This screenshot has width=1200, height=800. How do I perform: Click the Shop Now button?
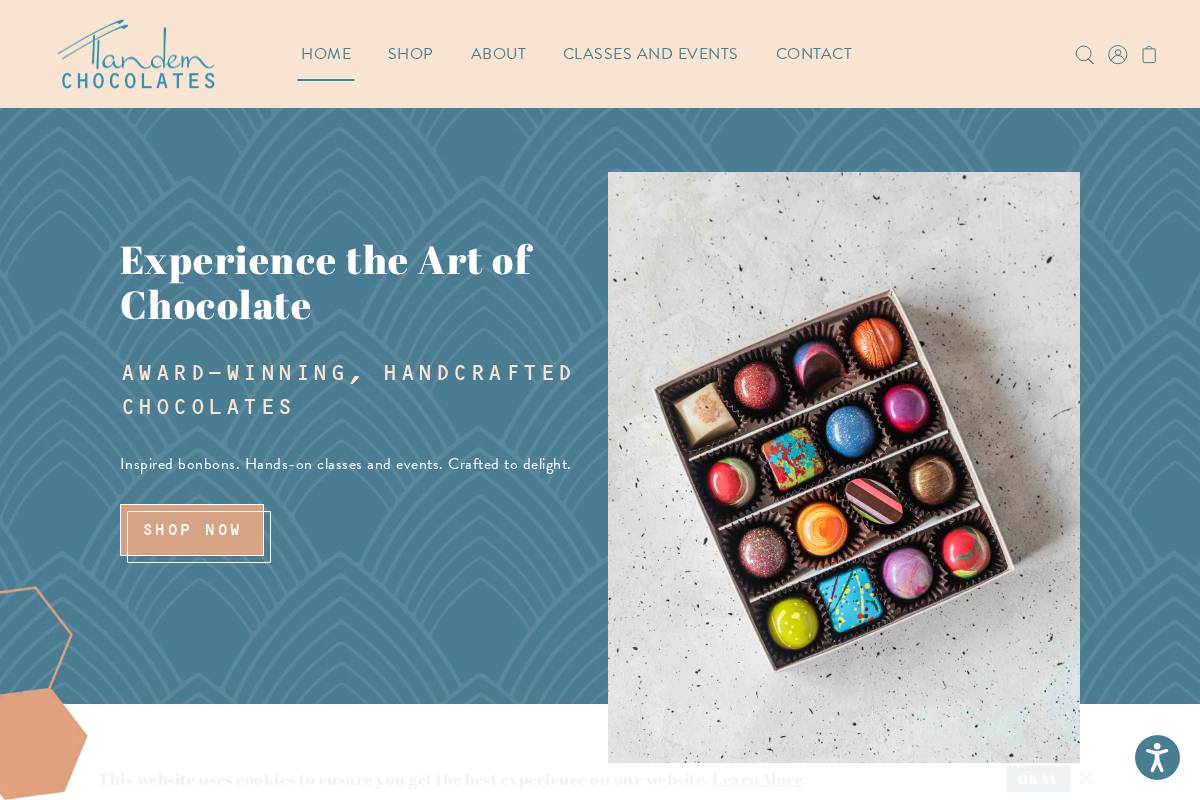193,531
